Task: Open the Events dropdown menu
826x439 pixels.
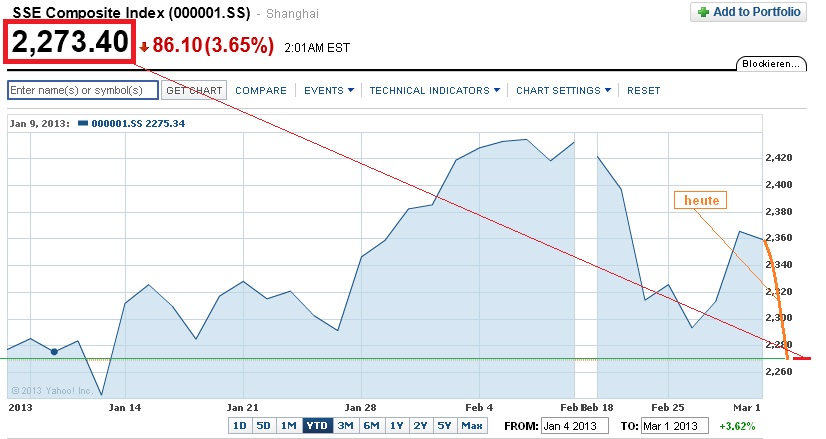Action: pyautogui.click(x=329, y=90)
